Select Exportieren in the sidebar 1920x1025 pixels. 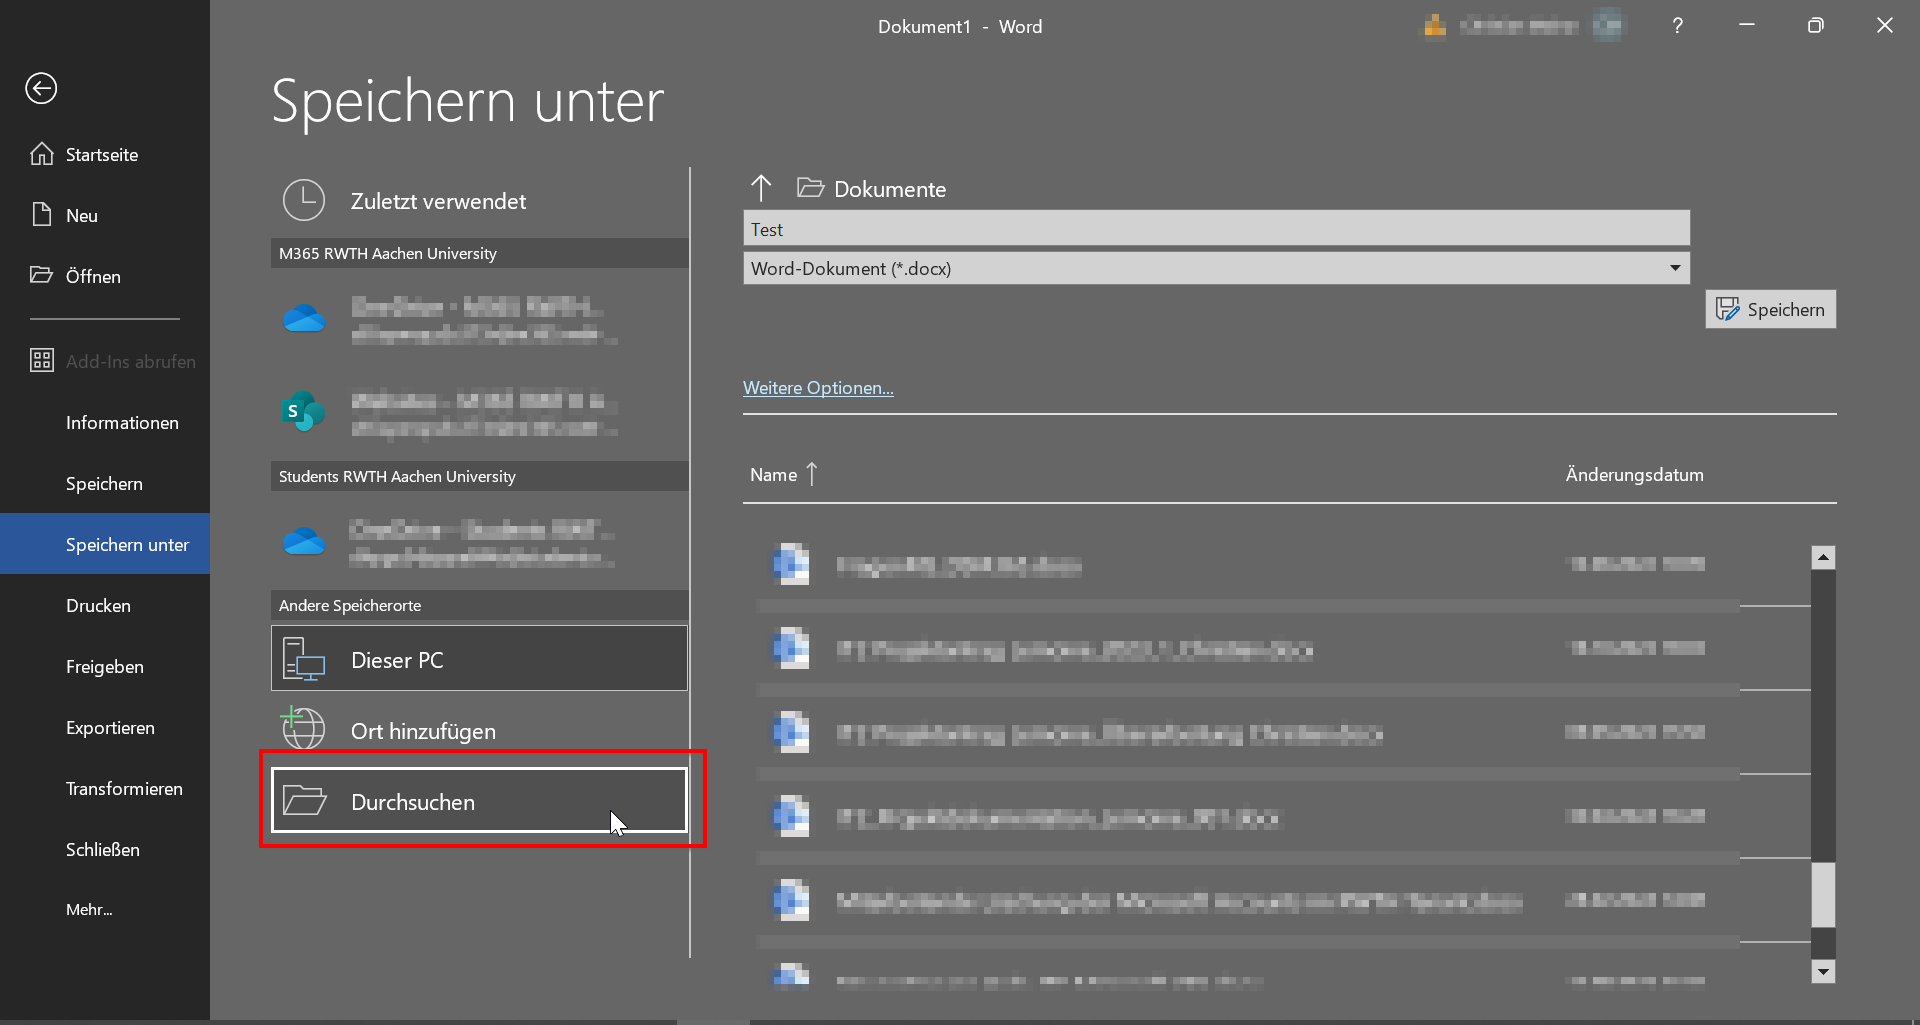pos(110,727)
